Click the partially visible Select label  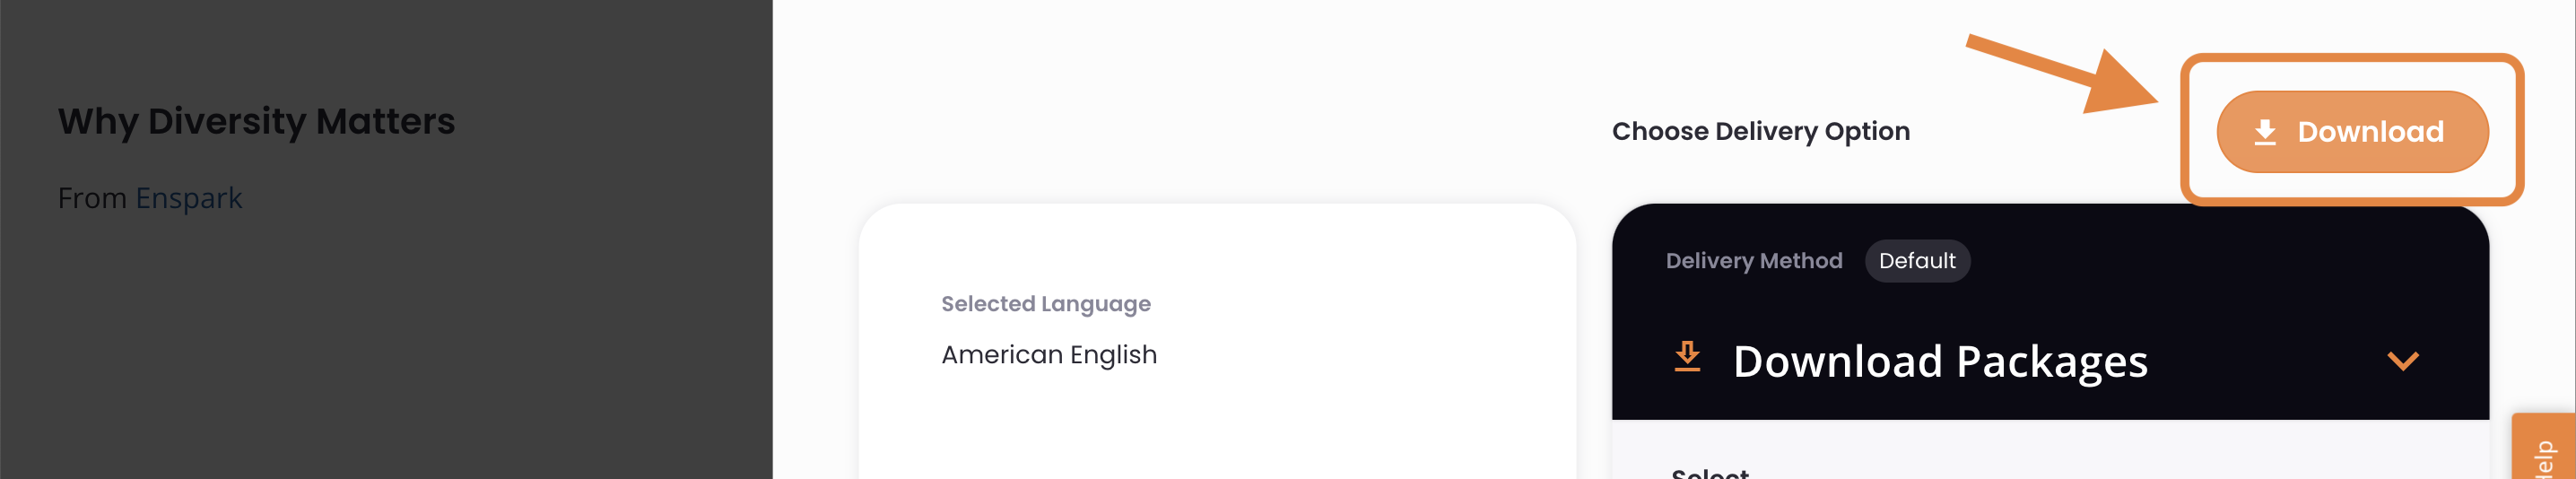[x=1710, y=472]
